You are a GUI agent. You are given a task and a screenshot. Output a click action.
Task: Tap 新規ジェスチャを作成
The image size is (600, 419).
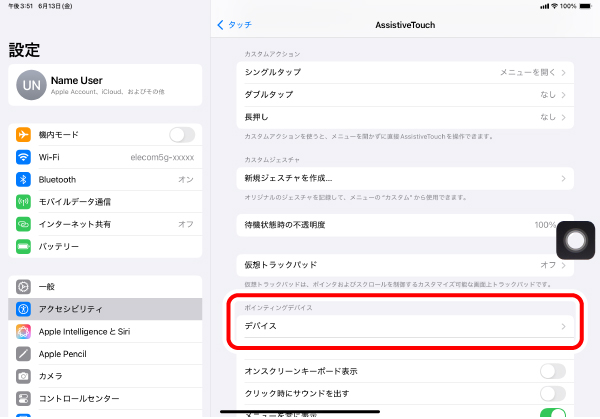tap(406, 178)
